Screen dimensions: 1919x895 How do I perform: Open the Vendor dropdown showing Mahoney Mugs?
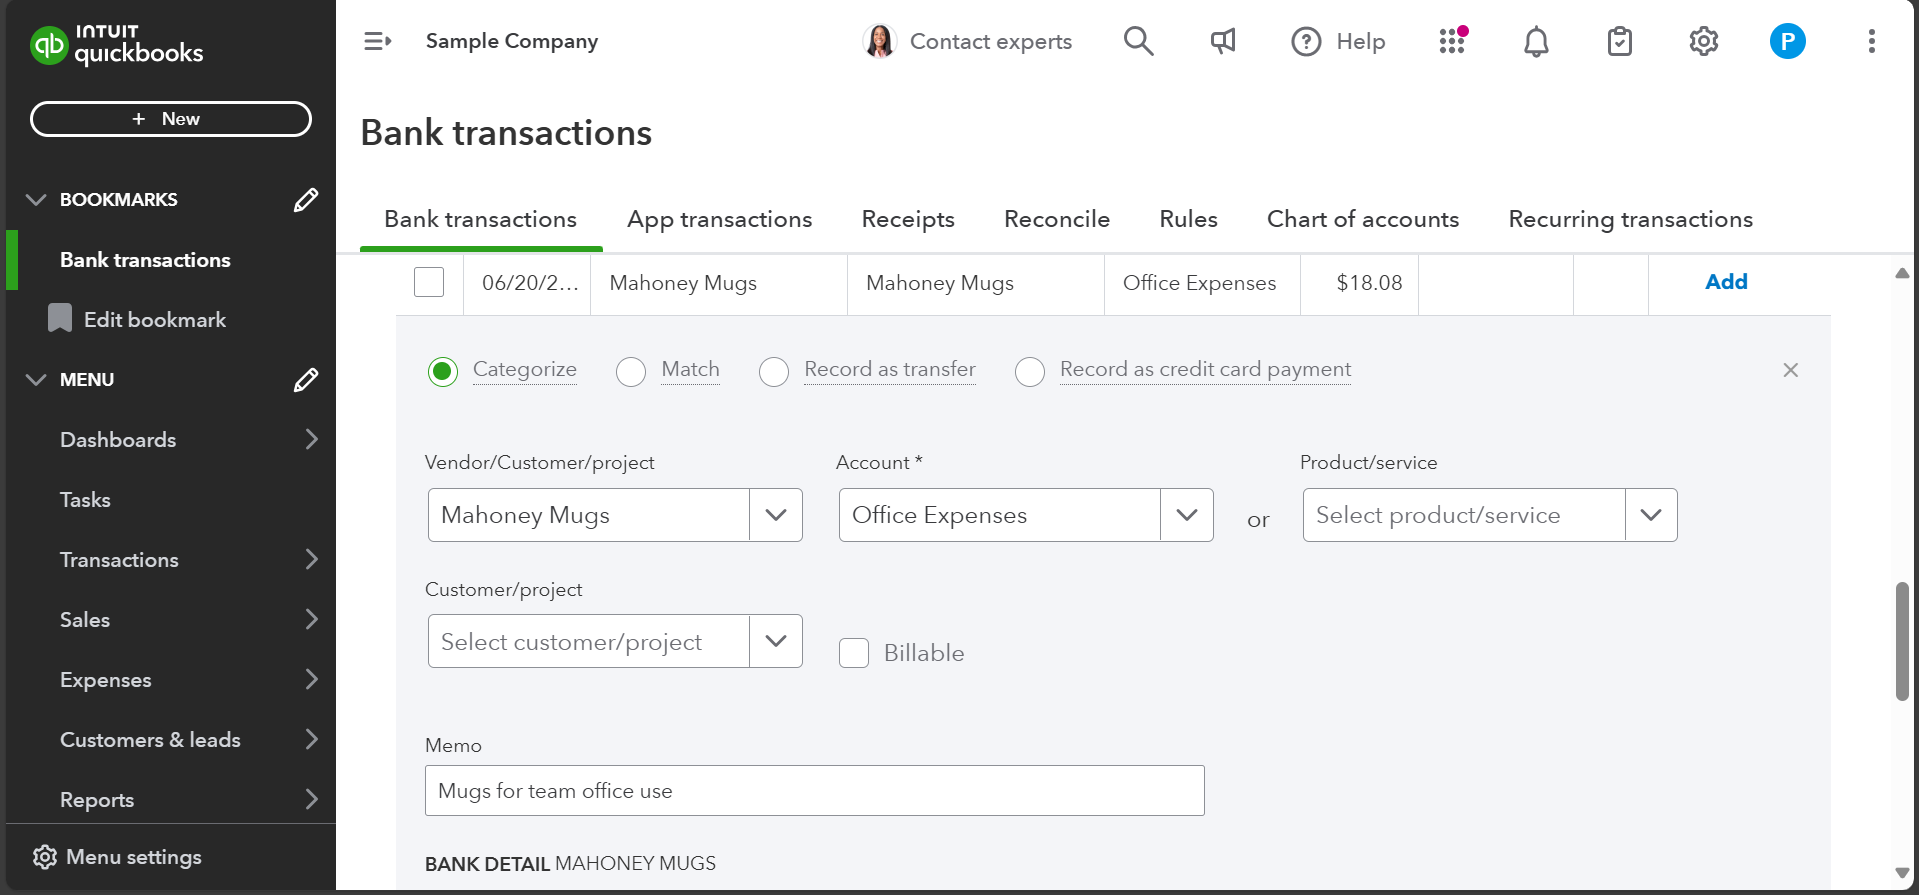pos(775,515)
